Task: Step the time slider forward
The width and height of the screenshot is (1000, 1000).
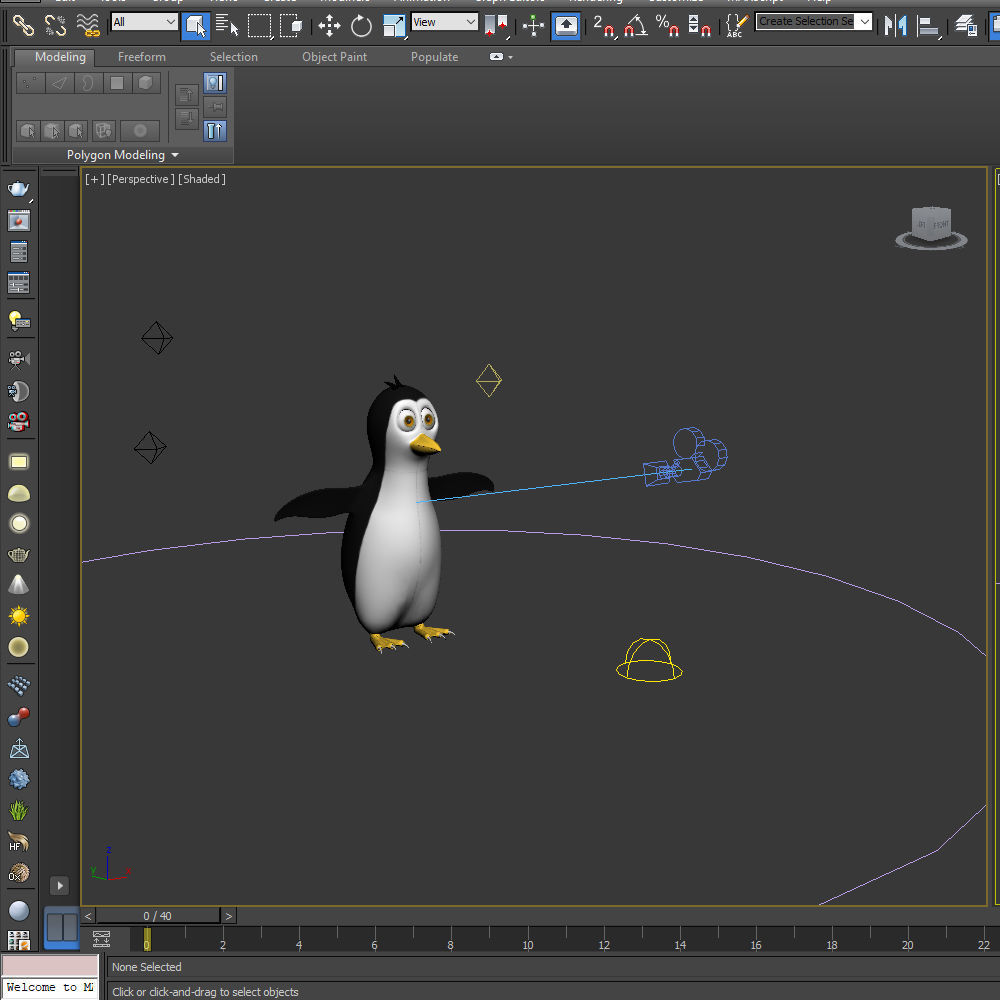Action: coord(228,916)
